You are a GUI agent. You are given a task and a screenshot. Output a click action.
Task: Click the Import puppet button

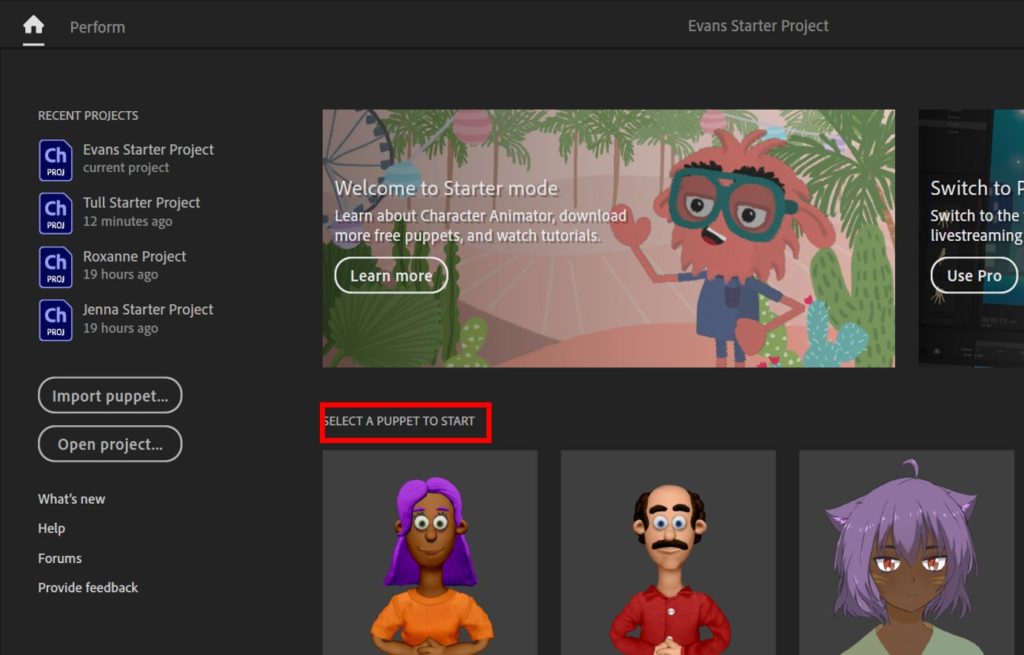(109, 395)
